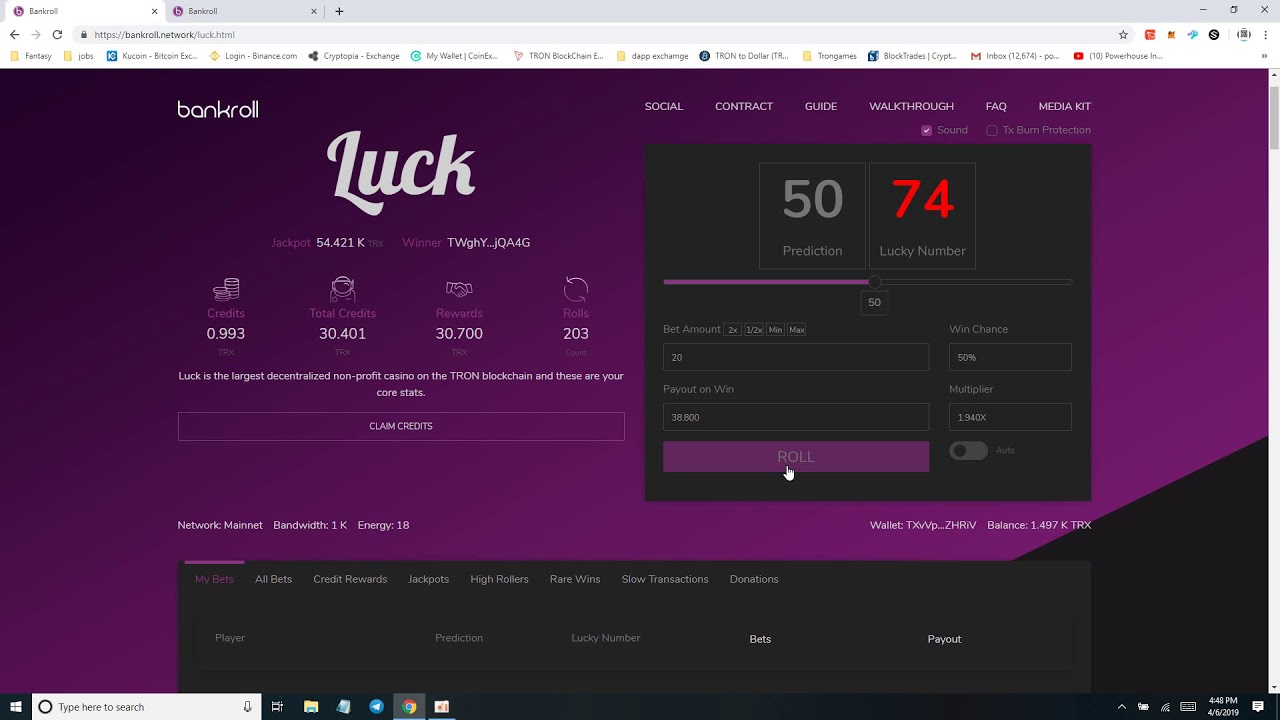Open the Donations tab
This screenshot has height=720, width=1280.
(x=754, y=579)
